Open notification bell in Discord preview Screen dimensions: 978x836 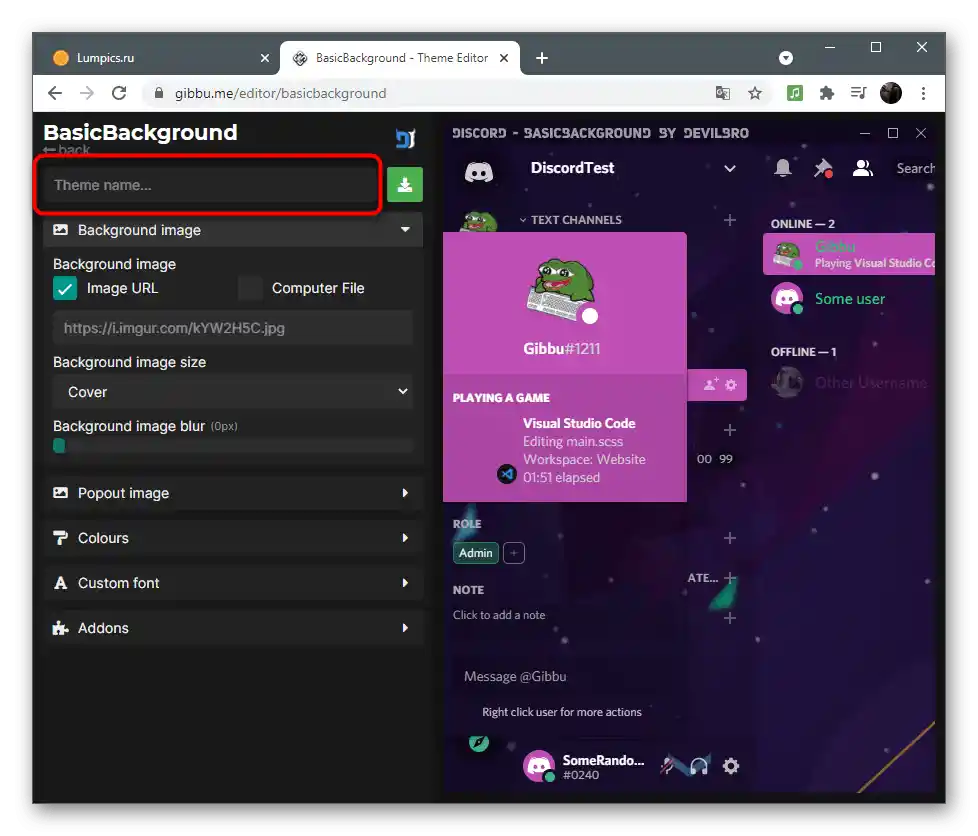pyautogui.click(x=783, y=168)
